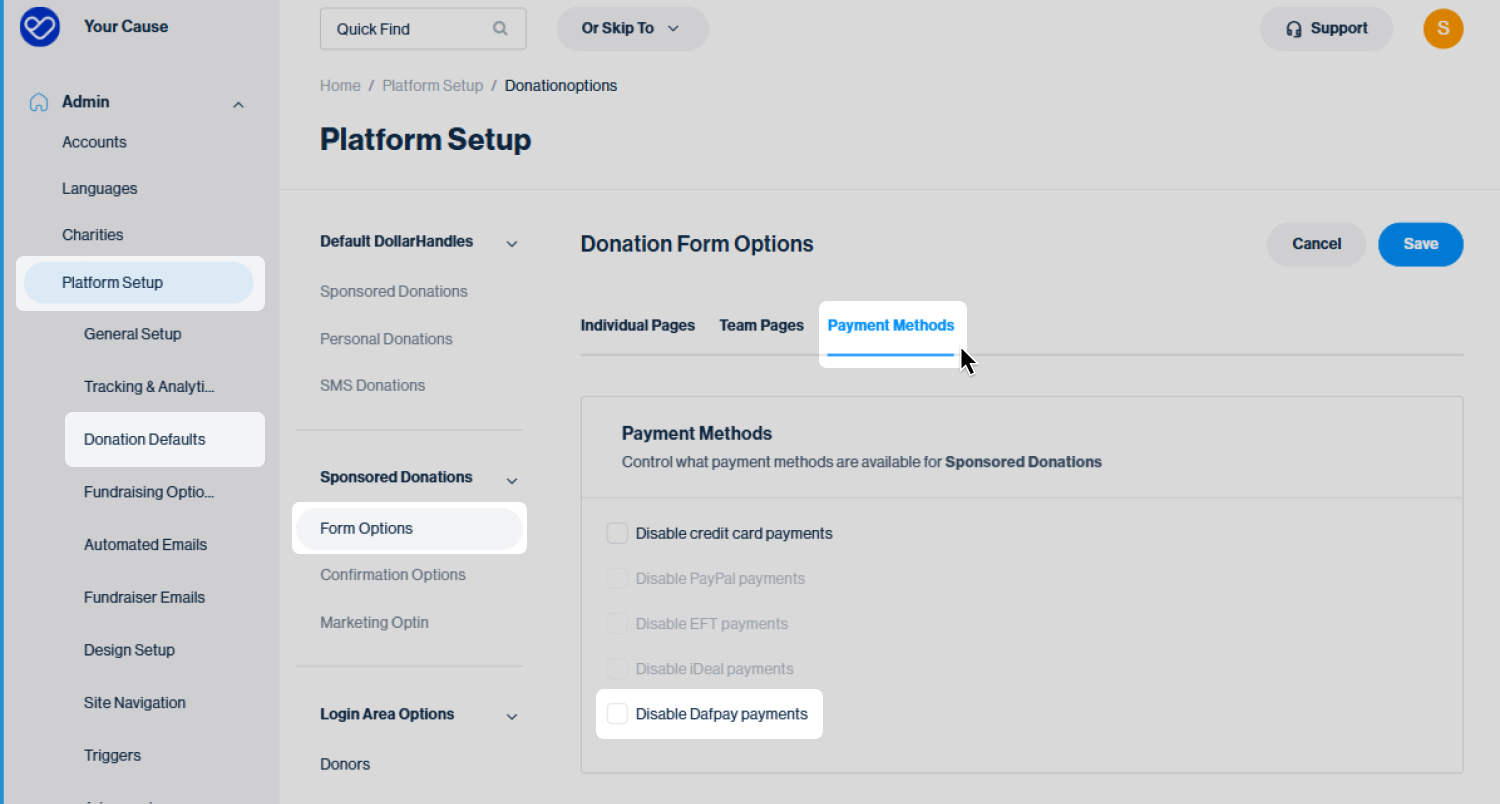Click the Support headset icon
Viewport: 1500px width, 804px height.
1294,29
